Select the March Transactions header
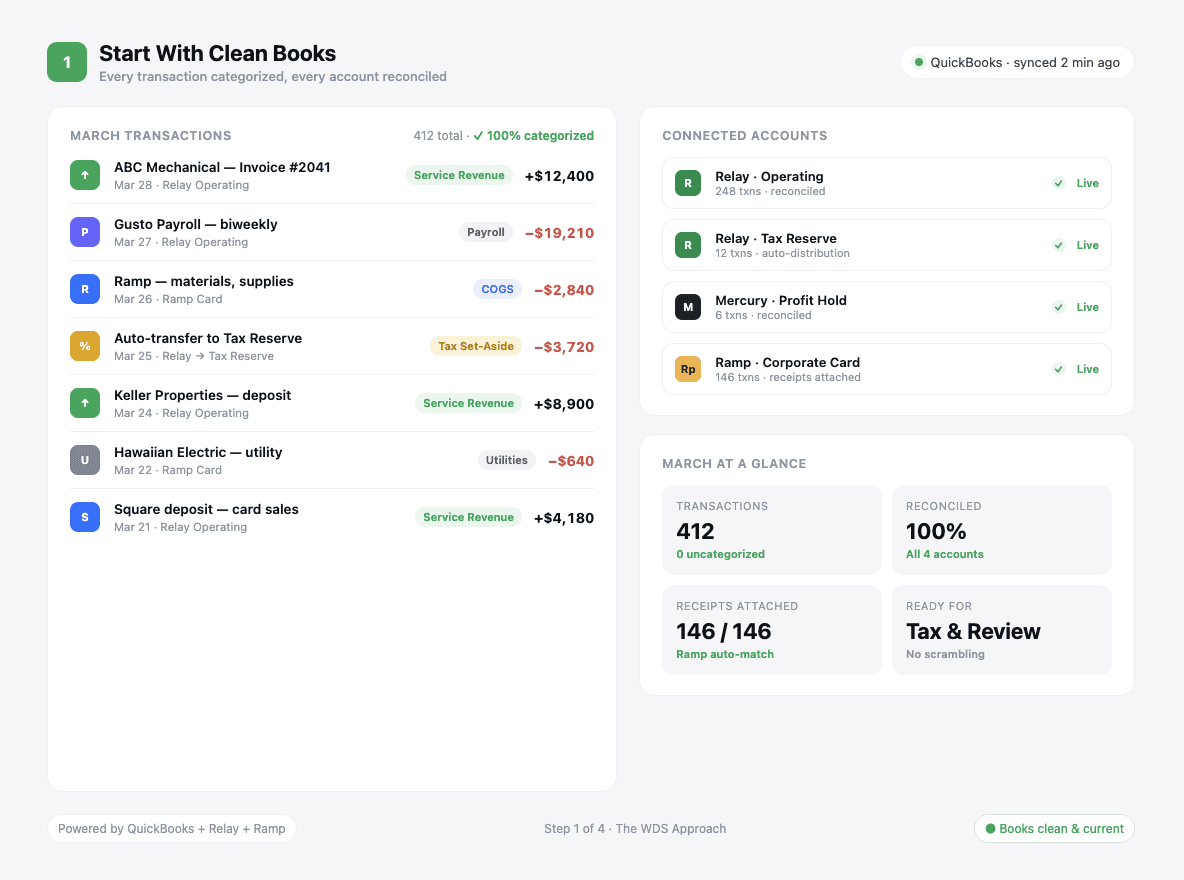The width and height of the screenshot is (1184, 880). [150, 135]
